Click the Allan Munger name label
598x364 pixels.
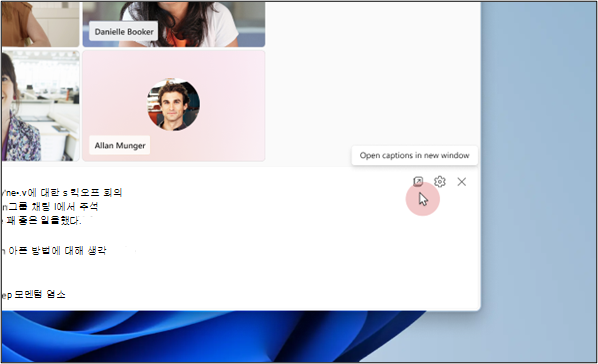120,145
